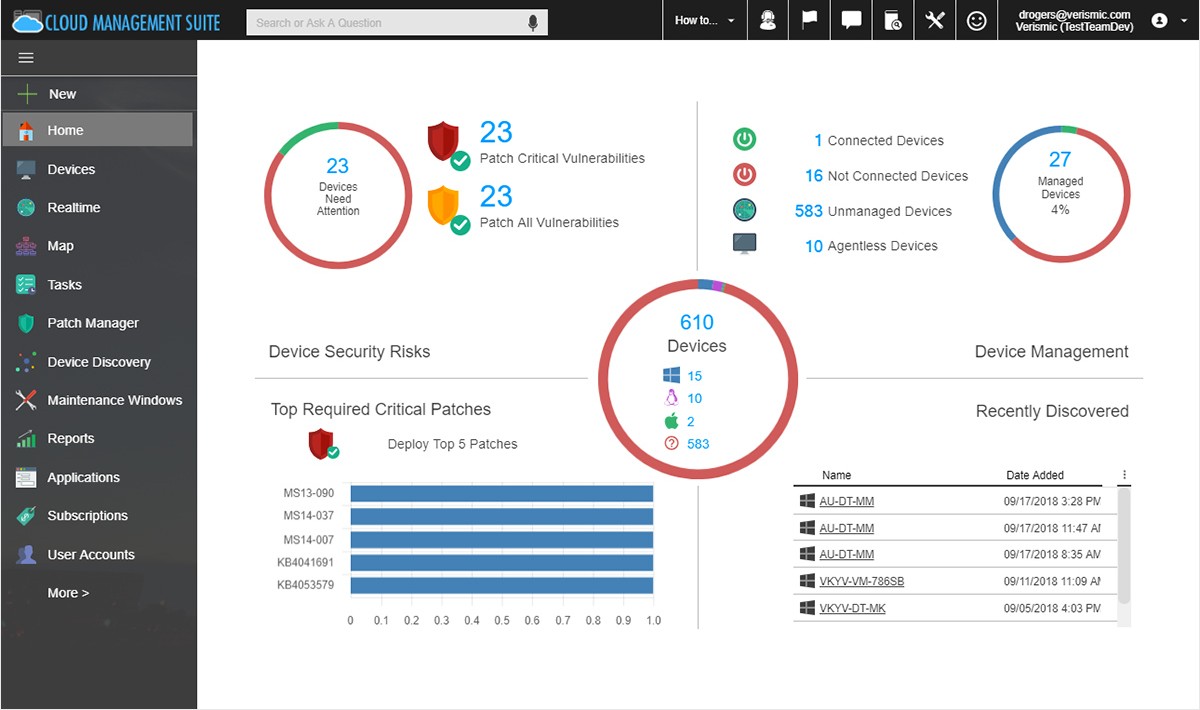Click the Agentless Devices monitor icon
This screenshot has height=710, width=1200.
(744, 243)
